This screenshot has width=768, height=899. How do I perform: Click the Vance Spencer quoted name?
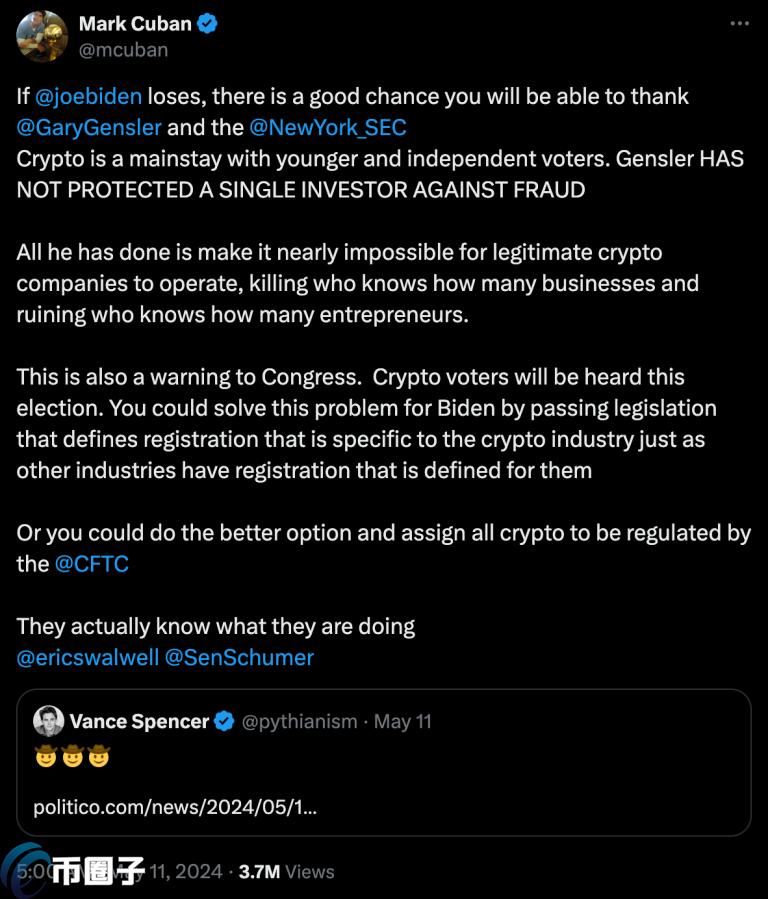pyautogui.click(x=139, y=721)
